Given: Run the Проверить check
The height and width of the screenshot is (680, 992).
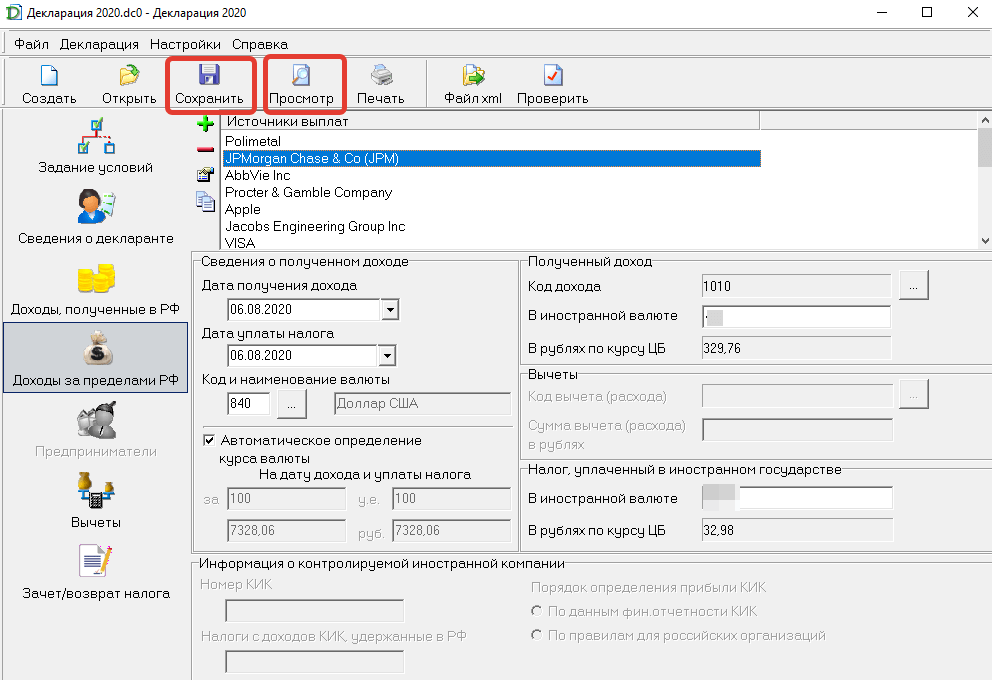Looking at the screenshot, I should tap(552, 84).
